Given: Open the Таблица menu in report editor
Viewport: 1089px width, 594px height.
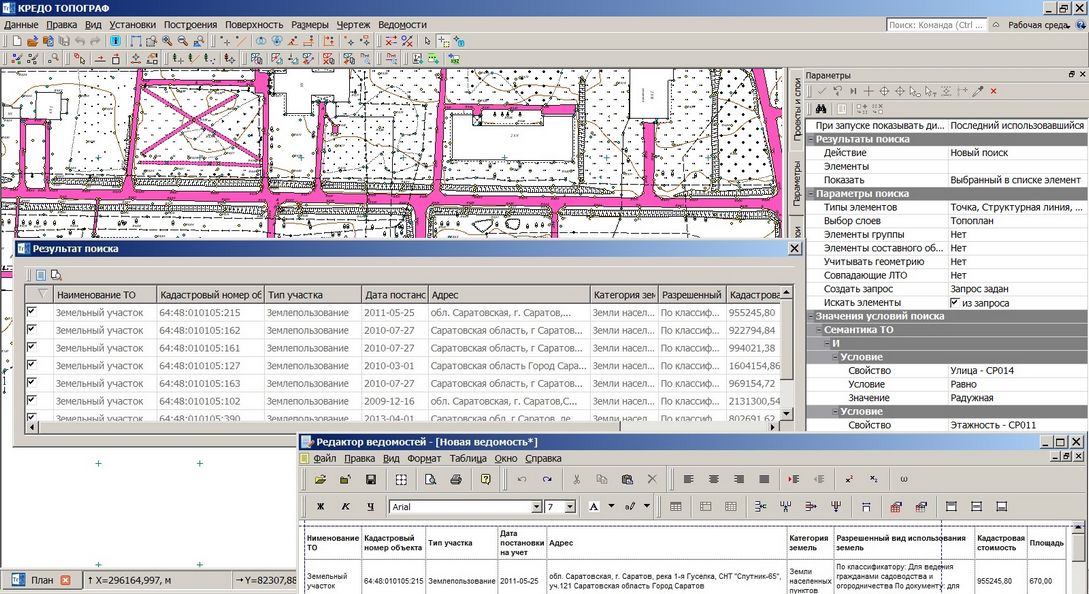Looking at the screenshot, I should coord(467,458).
